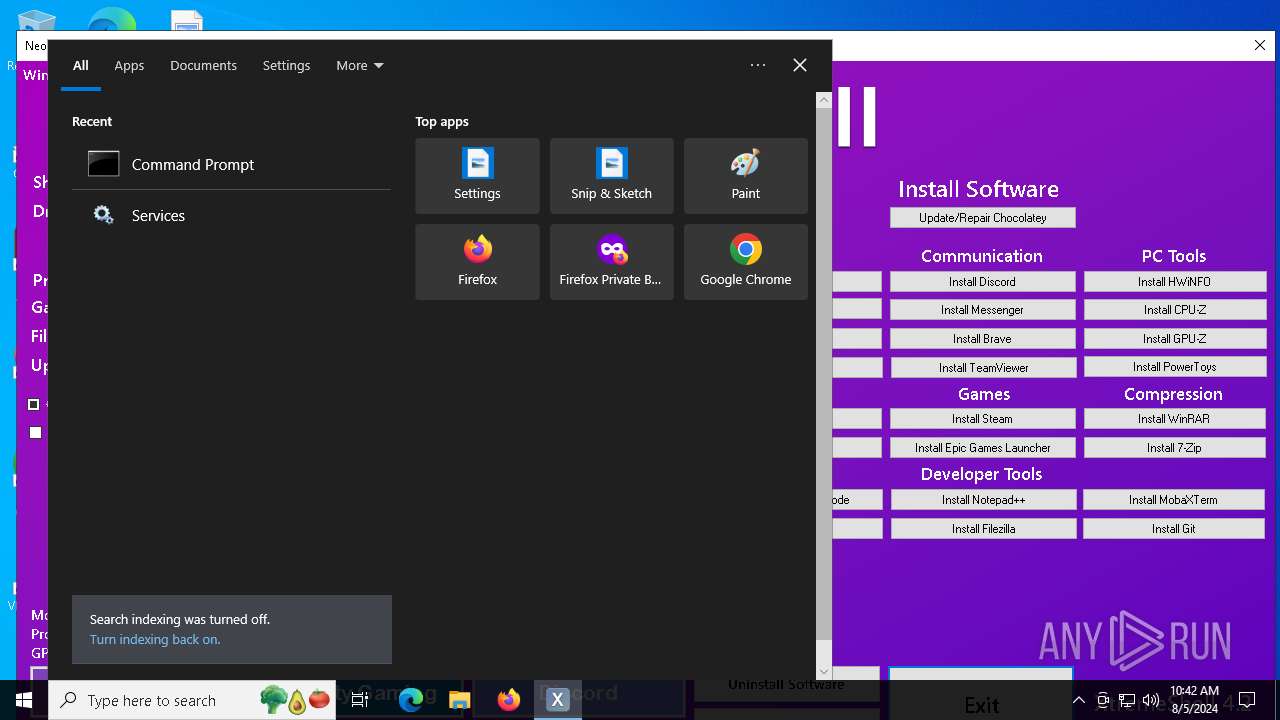Click Install HWiNFO button

(x=1174, y=282)
